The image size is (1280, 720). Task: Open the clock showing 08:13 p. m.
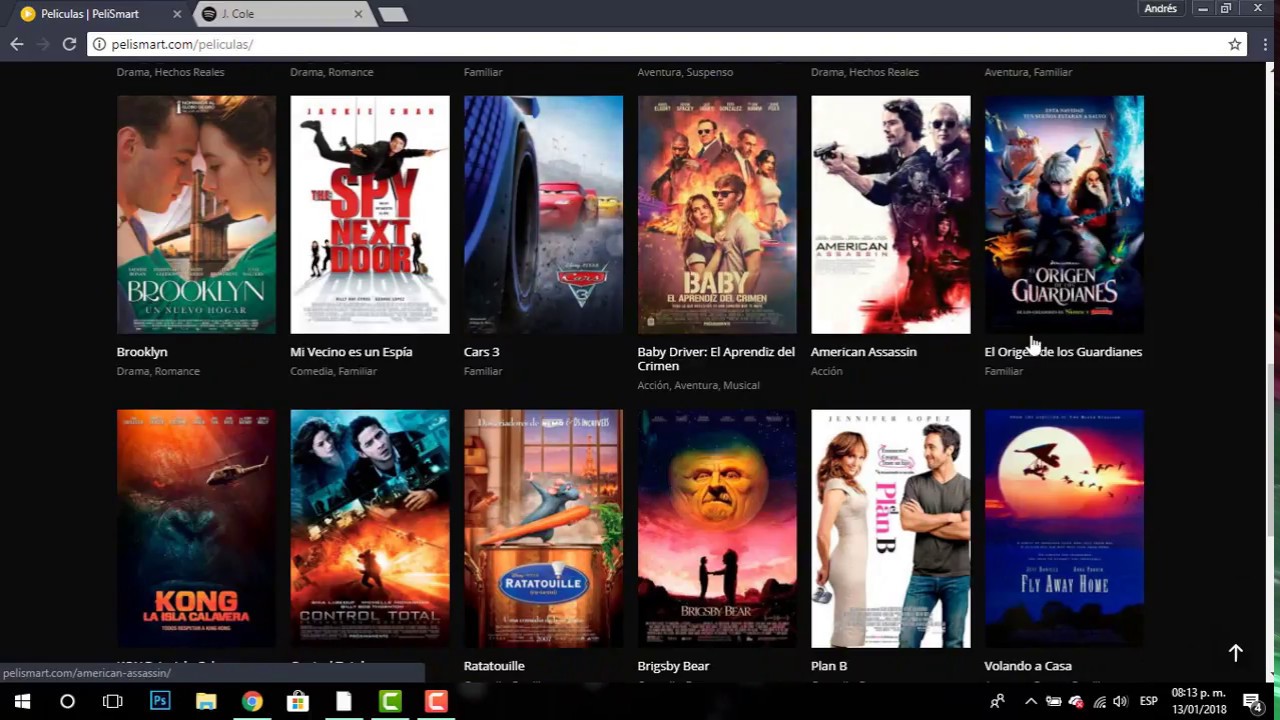1199,701
